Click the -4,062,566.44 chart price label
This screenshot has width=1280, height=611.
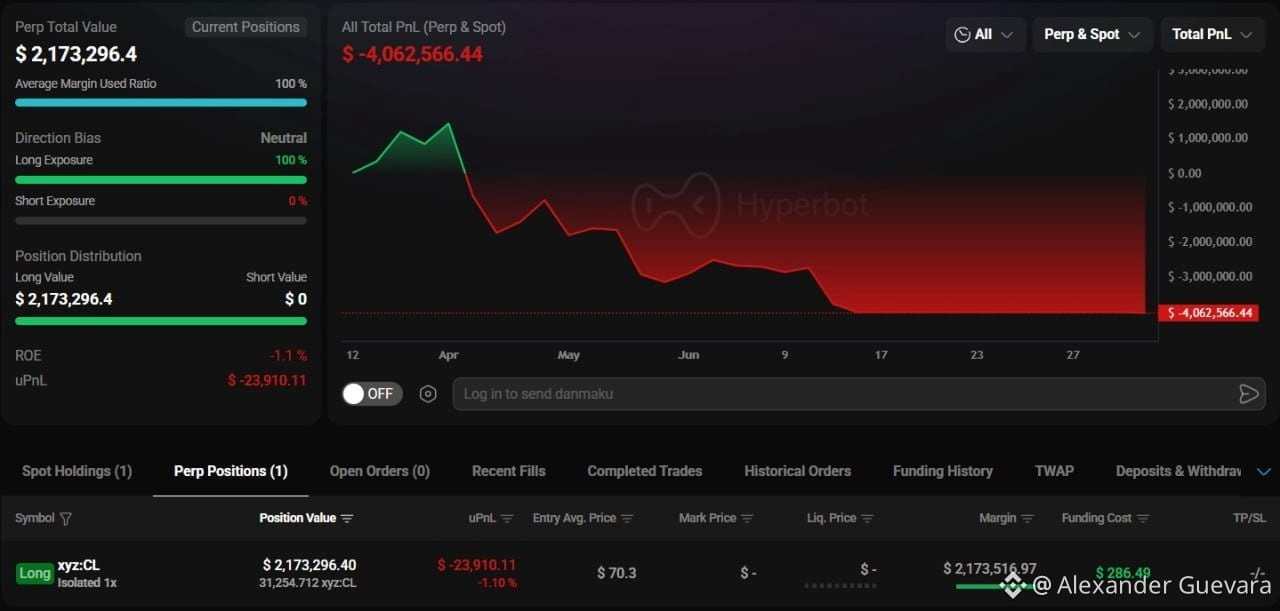[1208, 313]
